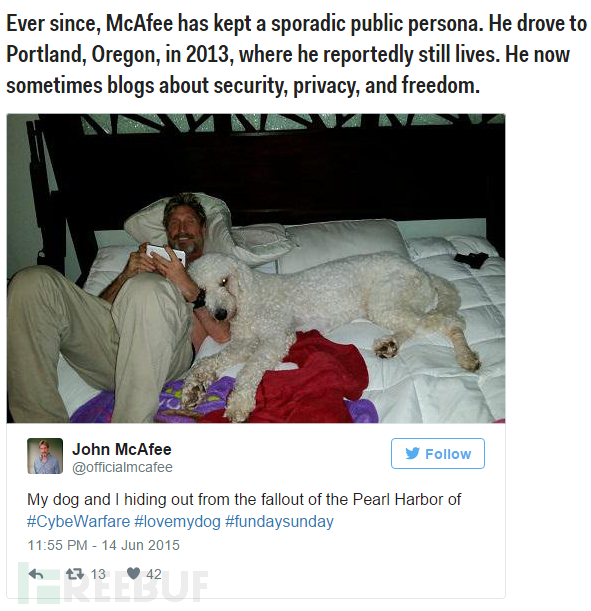Open the #lovemydog hashtag

177,521
